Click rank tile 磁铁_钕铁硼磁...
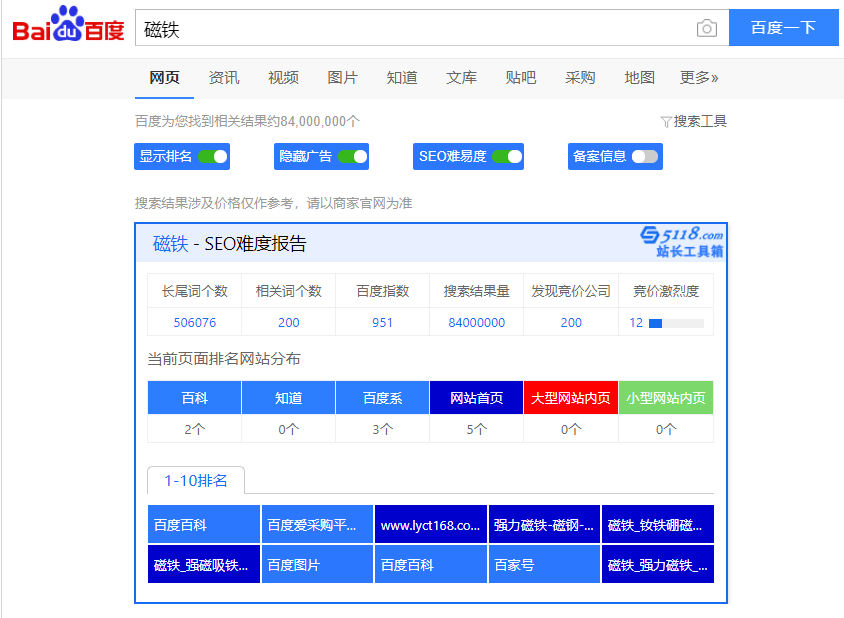The width and height of the screenshot is (844, 618). (658, 524)
